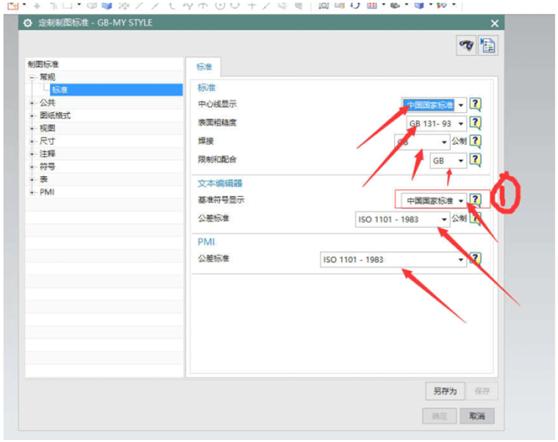Open help for 表面粗糙度 setting
The width and height of the screenshot is (558, 442).
pyautogui.click(x=475, y=123)
